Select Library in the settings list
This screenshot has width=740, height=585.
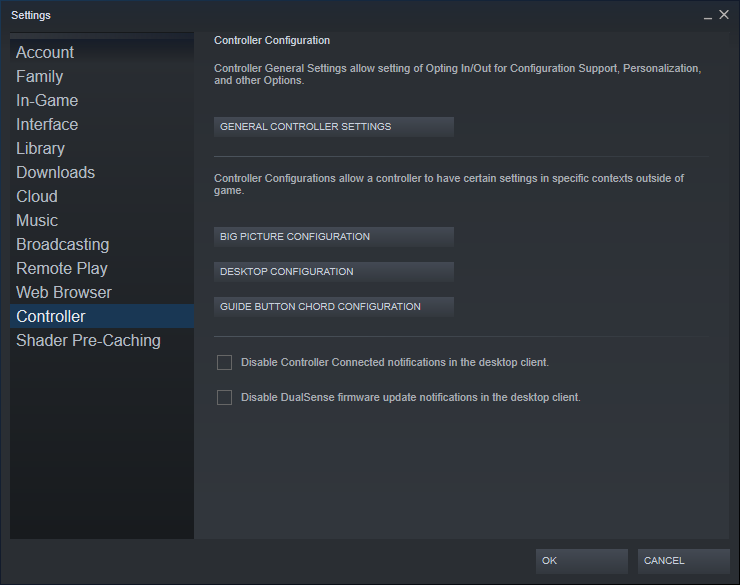point(41,149)
